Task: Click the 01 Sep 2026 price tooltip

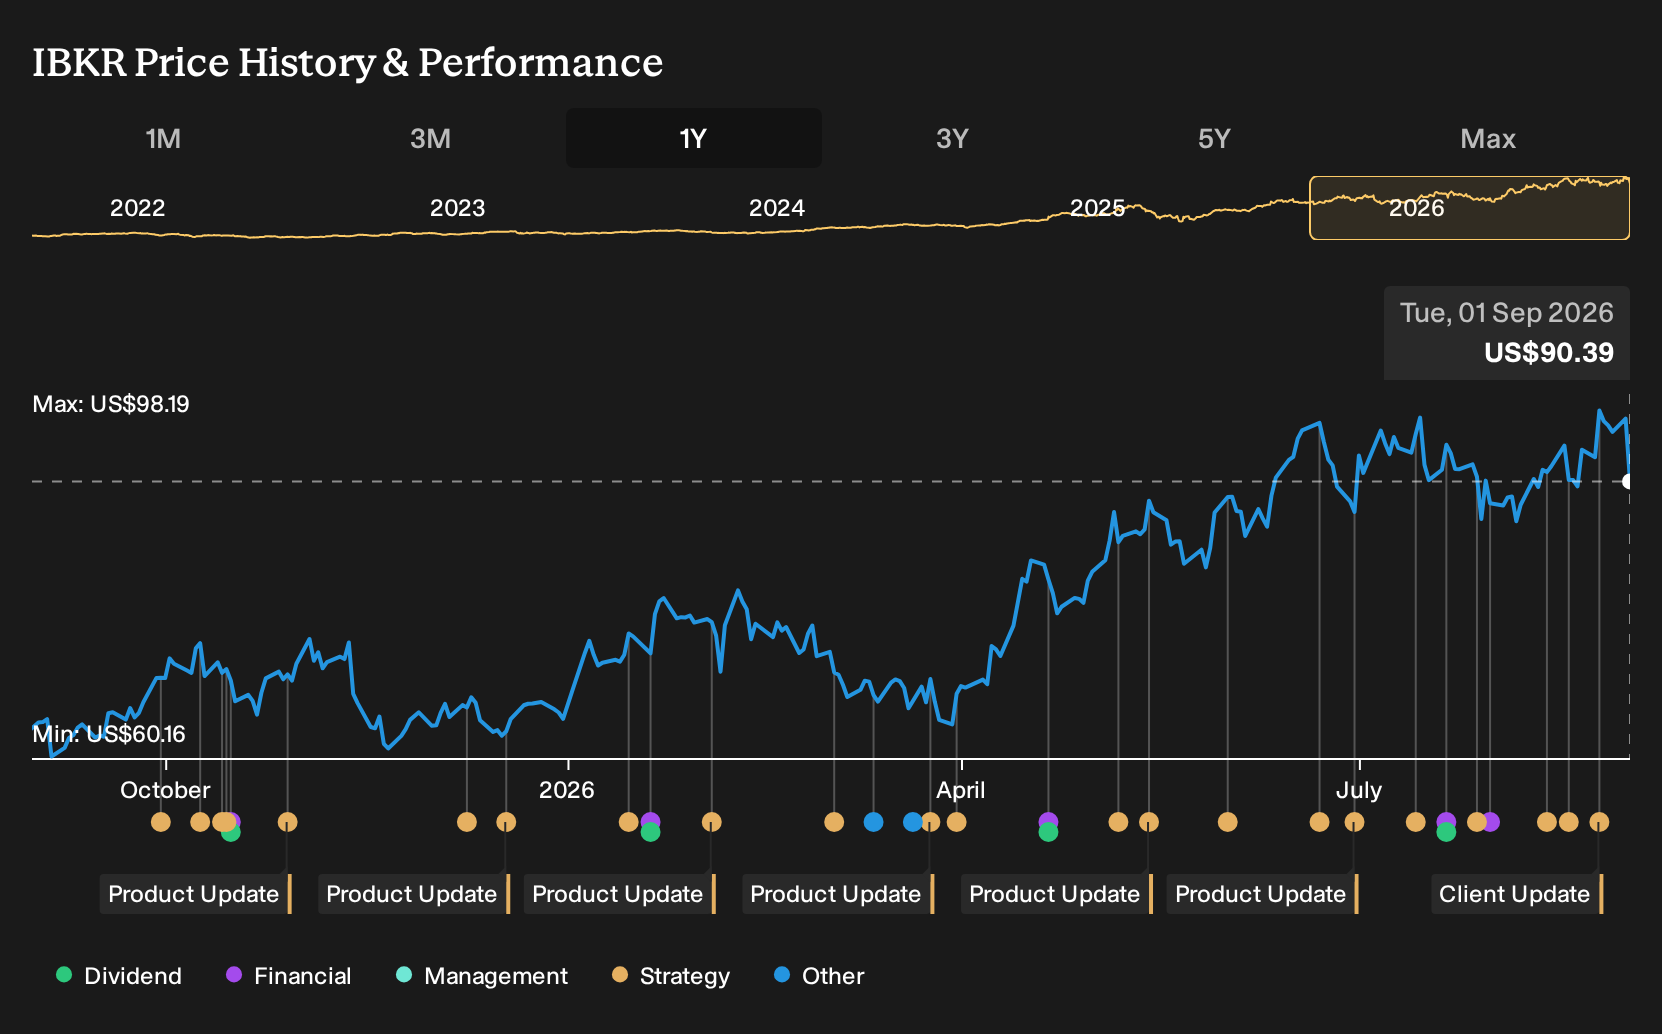Action: 1507,333
